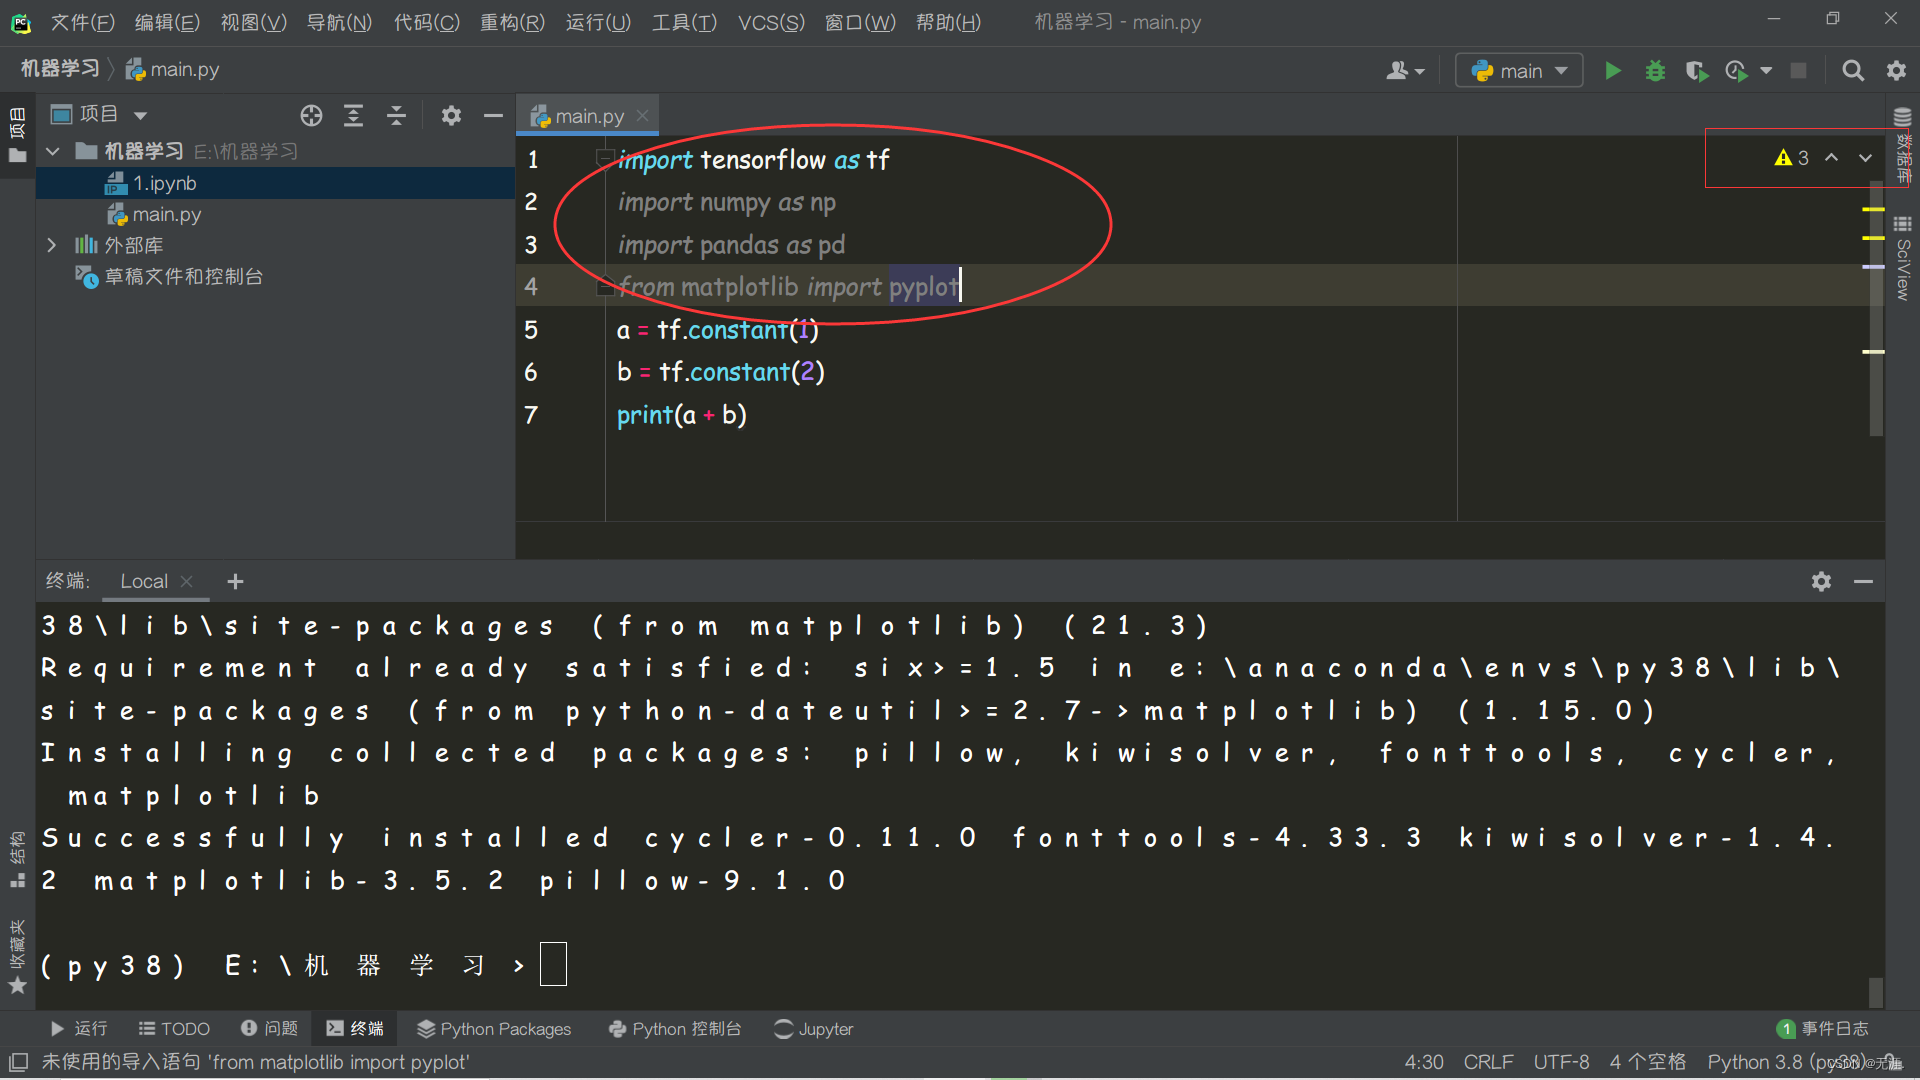Add new terminal session with plus
The height and width of the screenshot is (1080, 1920).
pos(235,581)
